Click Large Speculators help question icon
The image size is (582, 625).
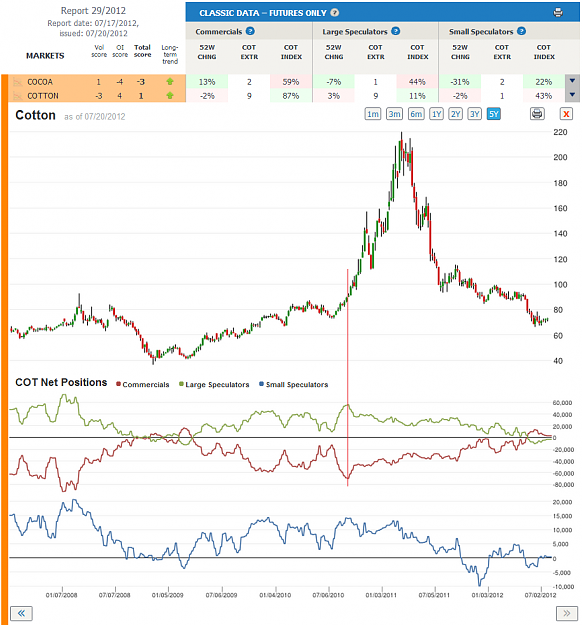click(395, 31)
